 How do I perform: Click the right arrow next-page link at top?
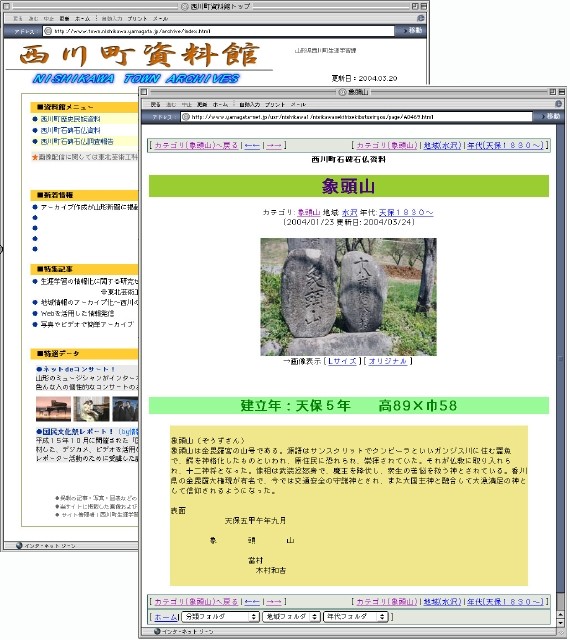click(274, 145)
